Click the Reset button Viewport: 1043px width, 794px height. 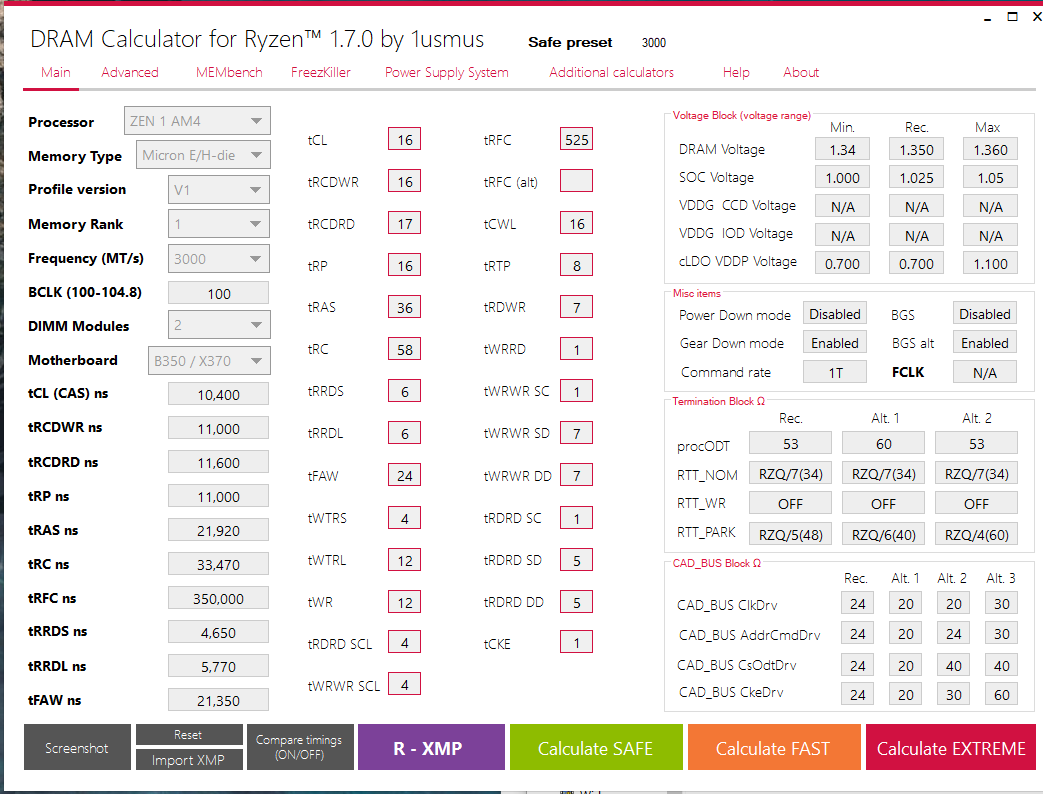tap(189, 735)
